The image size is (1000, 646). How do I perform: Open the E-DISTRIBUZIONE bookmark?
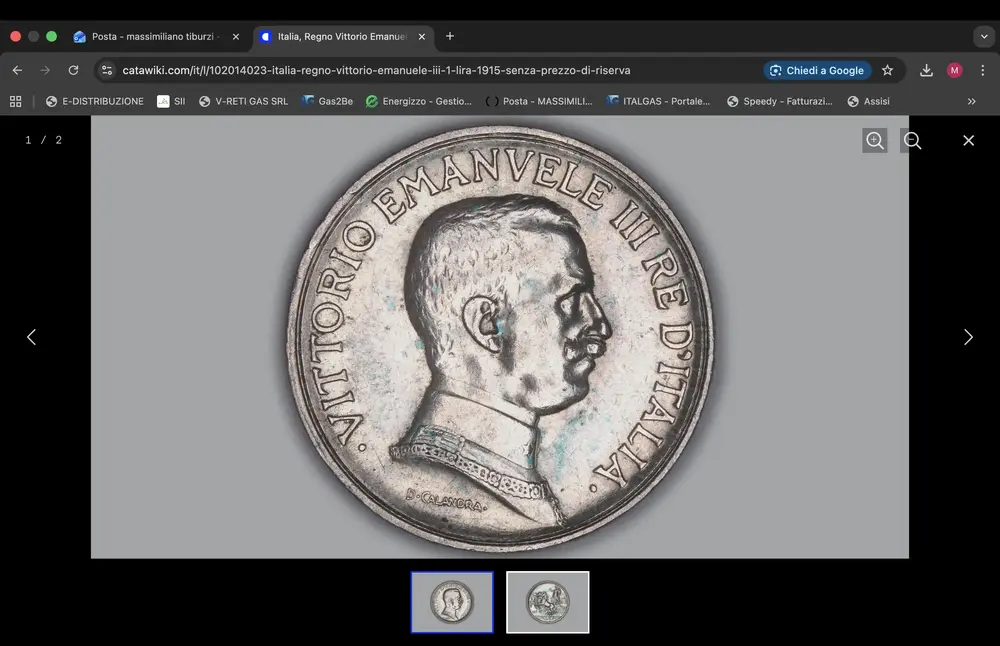pos(94,101)
